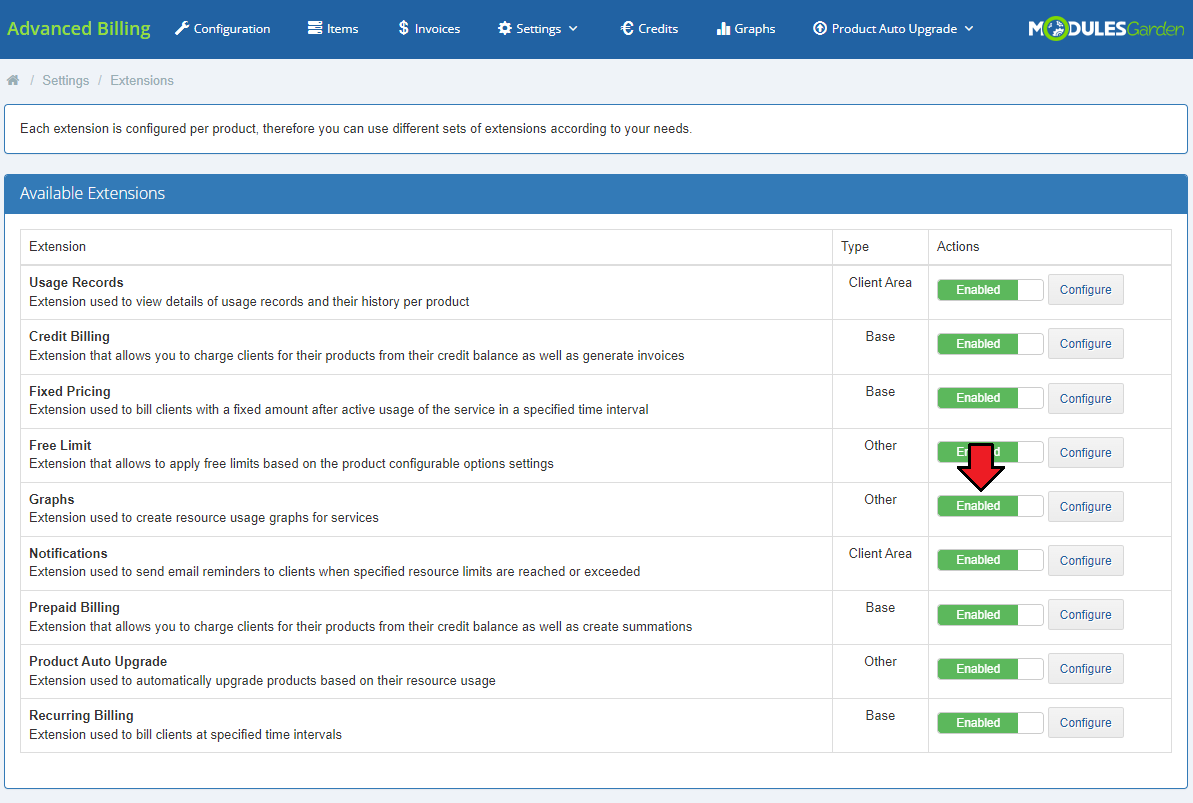Click Base type in Recurring Billing row
This screenshot has width=1193, height=803.
(x=880, y=715)
